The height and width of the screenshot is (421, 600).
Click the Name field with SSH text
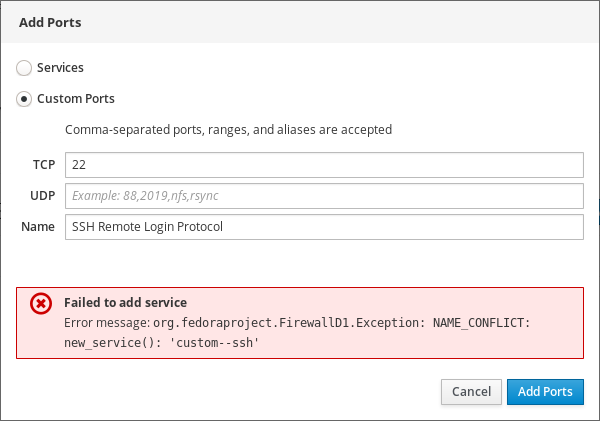[x=323, y=227]
